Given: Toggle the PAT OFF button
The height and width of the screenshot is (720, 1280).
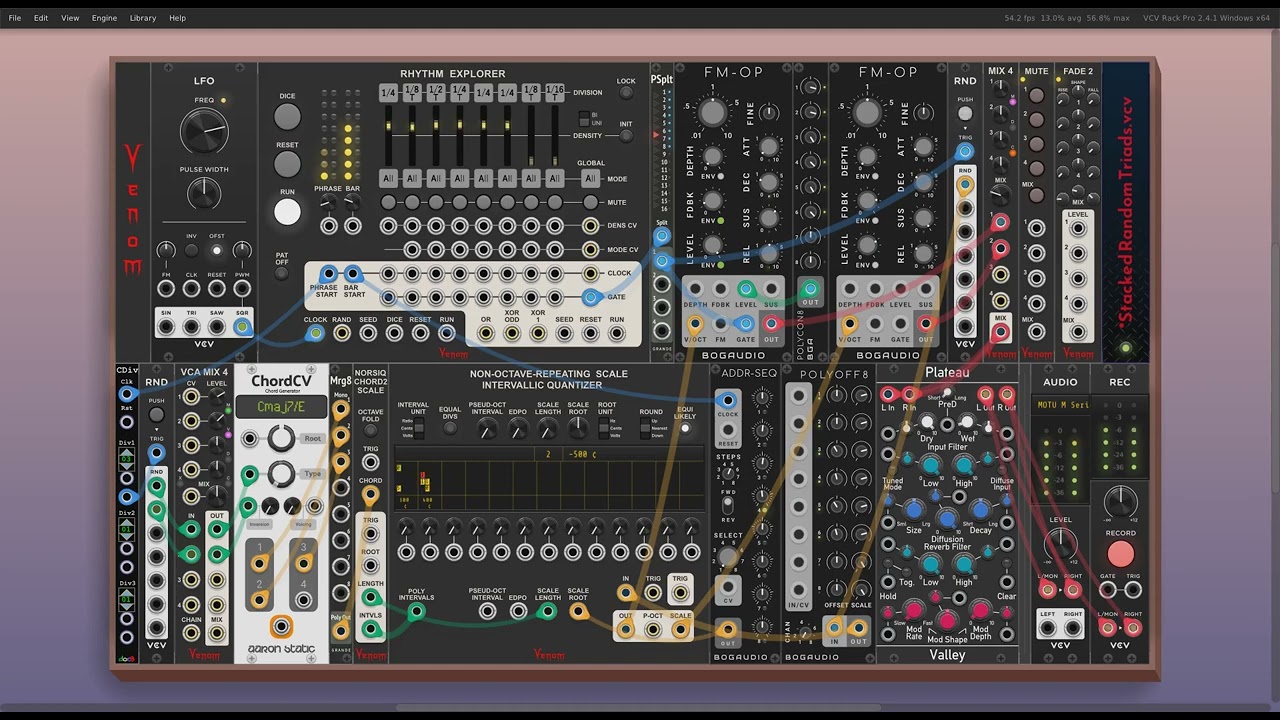Looking at the screenshot, I should pyautogui.click(x=282, y=273).
